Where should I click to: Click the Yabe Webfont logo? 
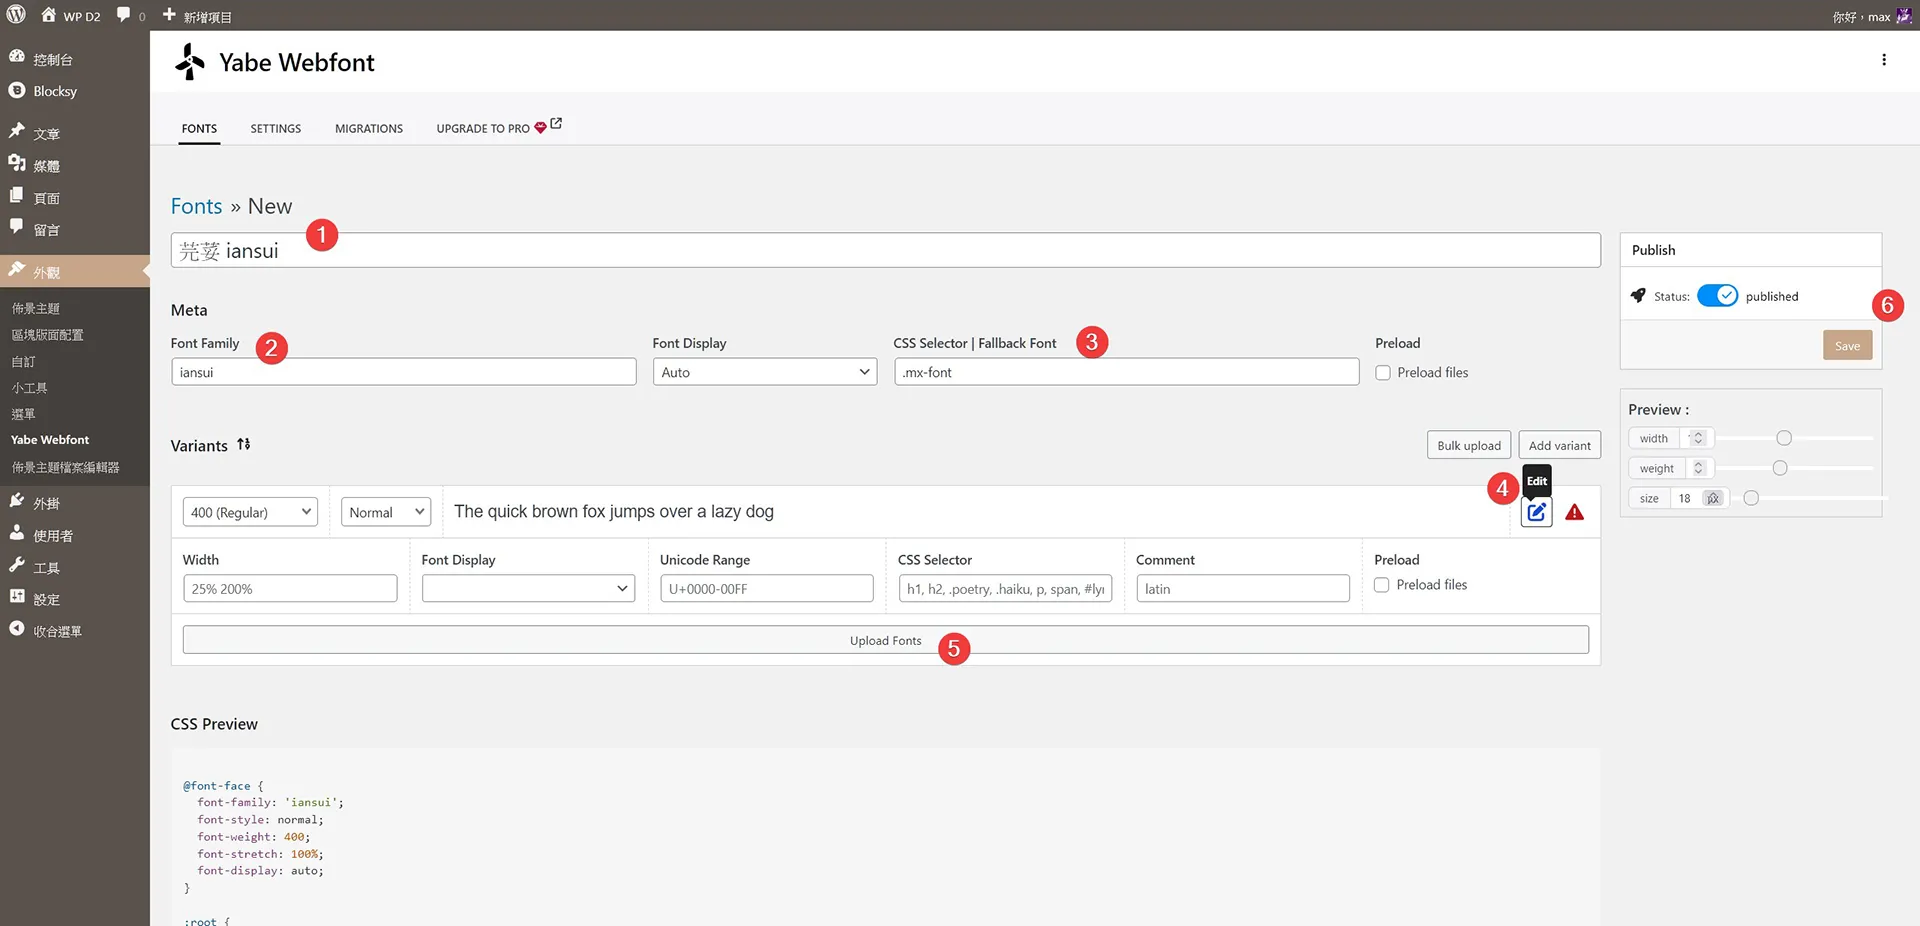[189, 62]
